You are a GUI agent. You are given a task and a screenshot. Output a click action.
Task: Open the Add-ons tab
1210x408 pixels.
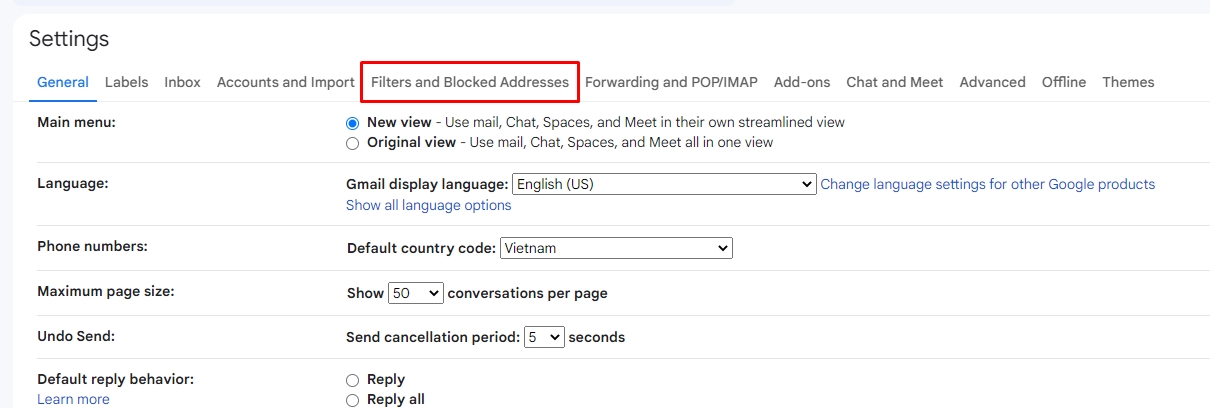(x=802, y=82)
